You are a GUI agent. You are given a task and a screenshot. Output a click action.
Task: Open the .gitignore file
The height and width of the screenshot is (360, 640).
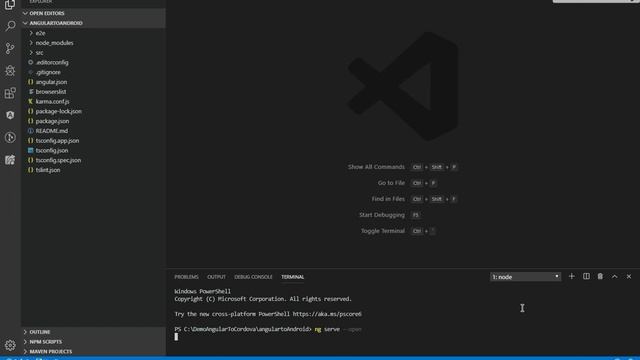point(93,72)
